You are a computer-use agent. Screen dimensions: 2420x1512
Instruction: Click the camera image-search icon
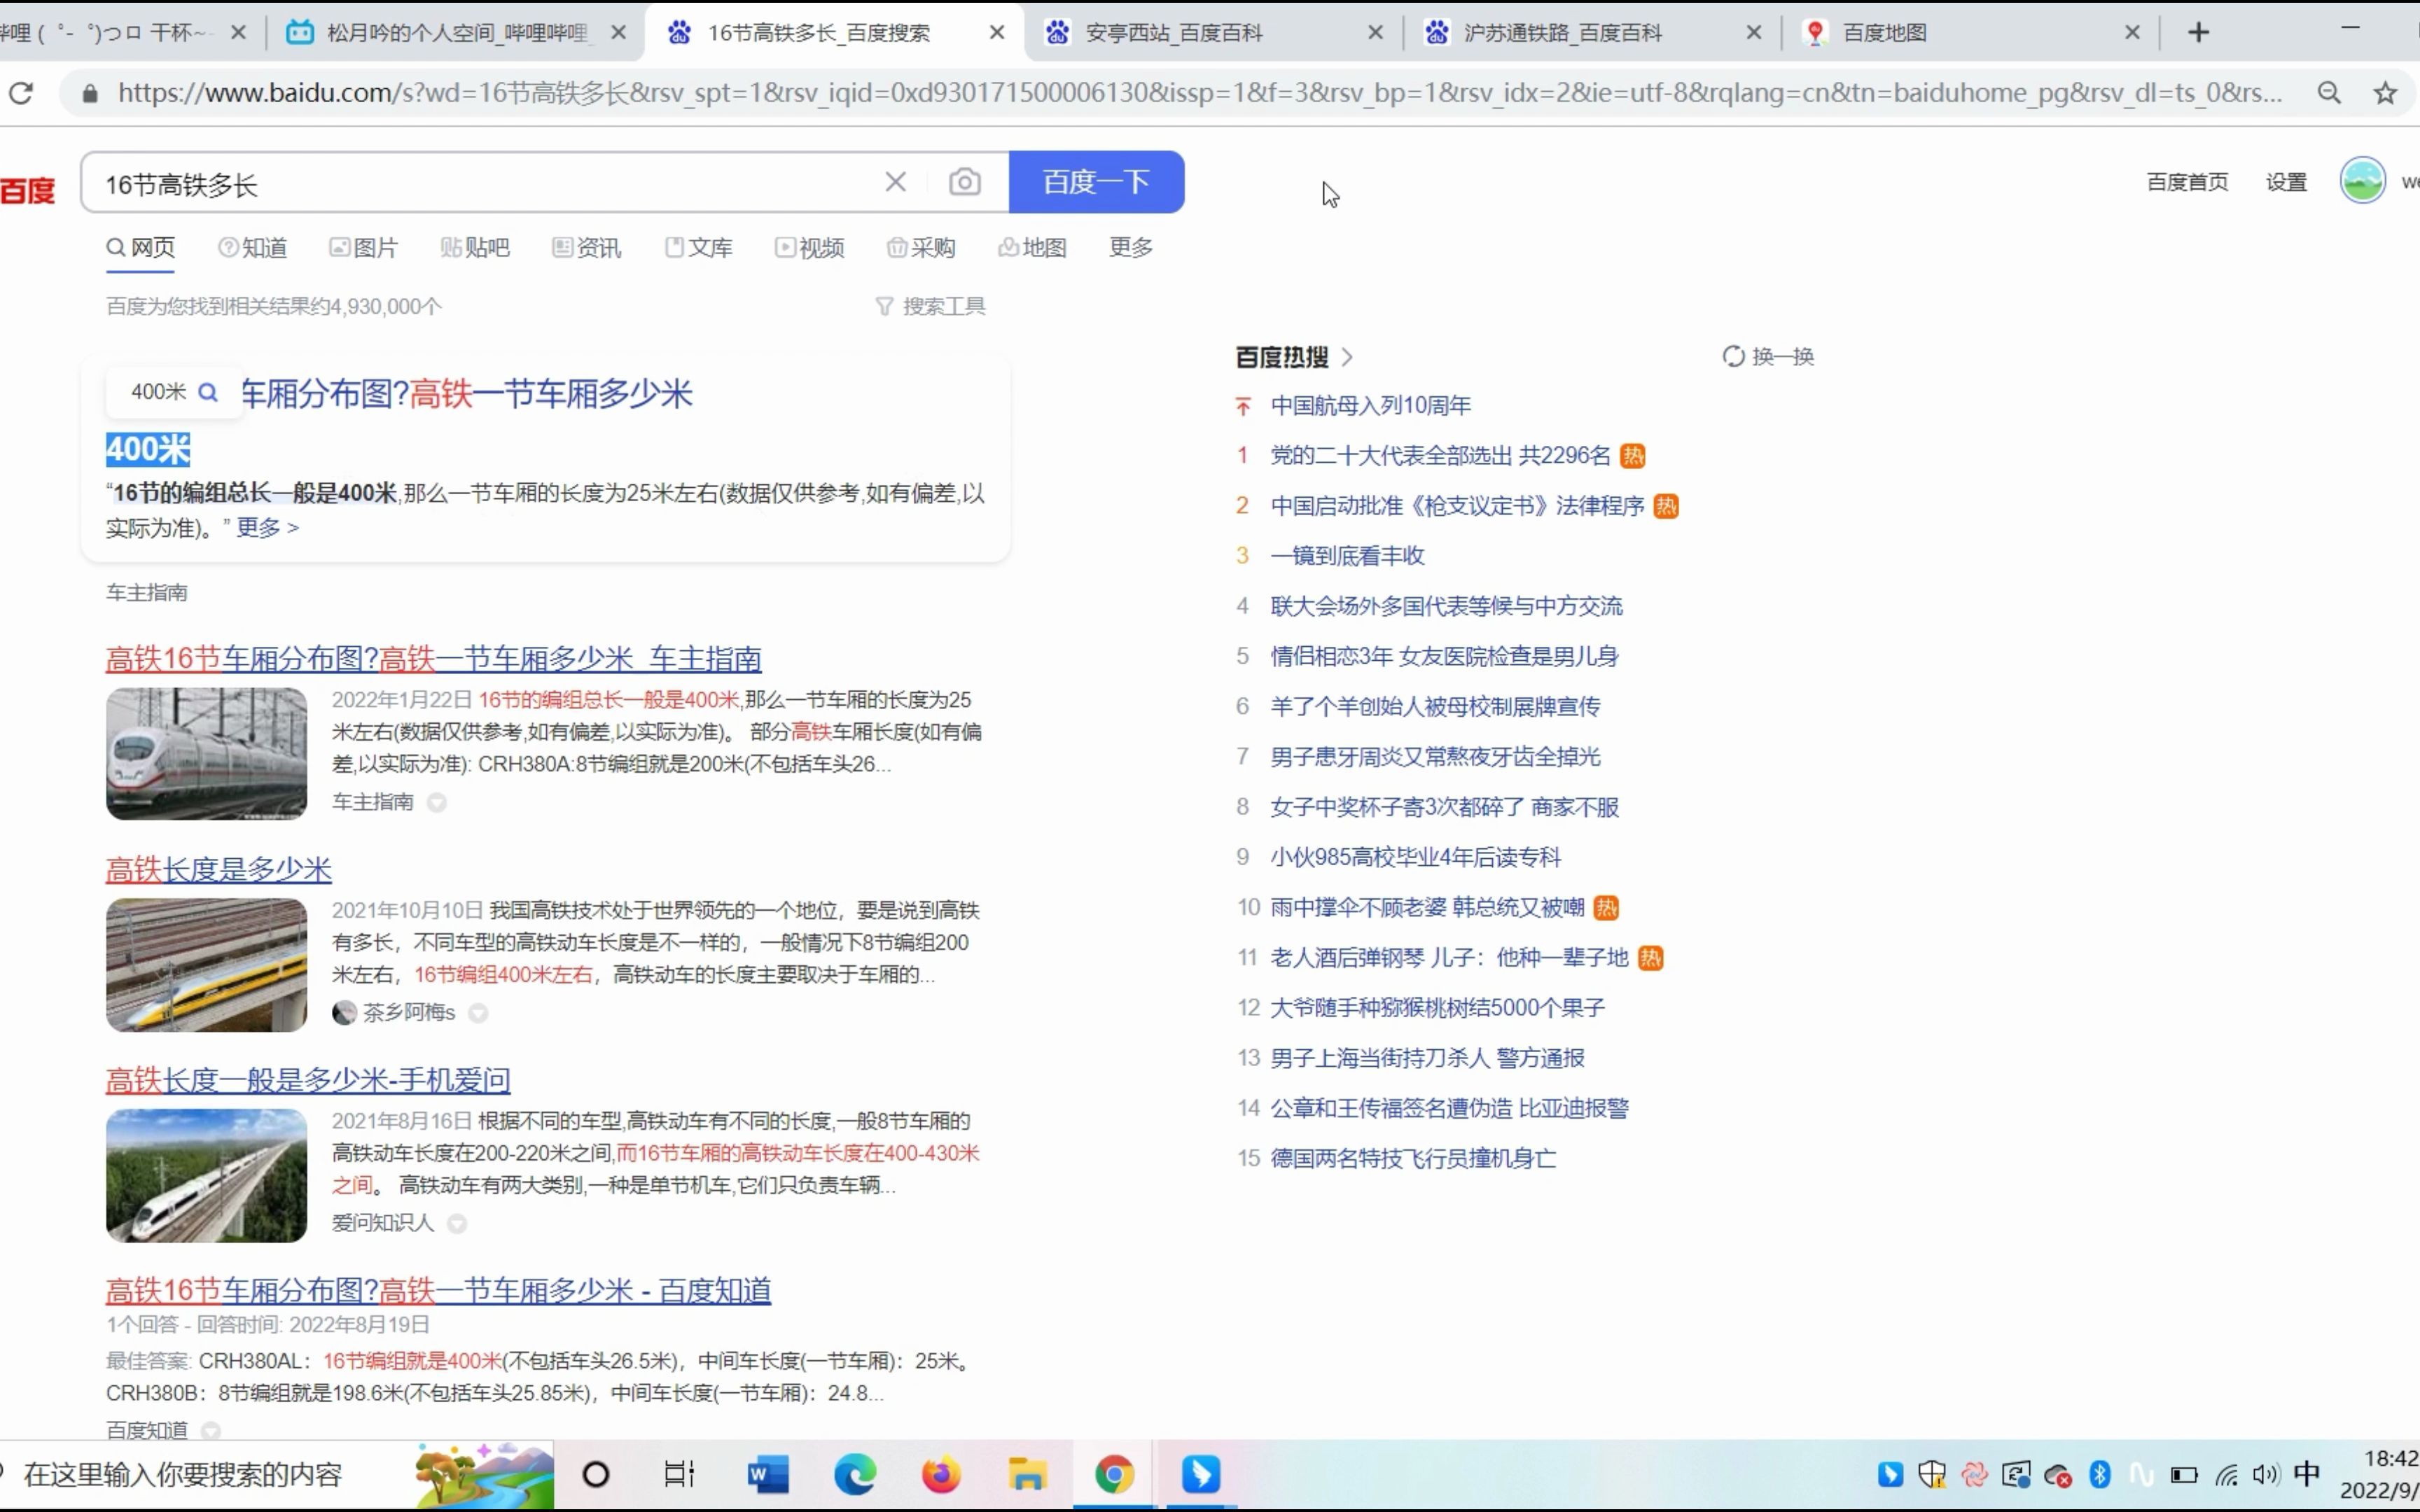[964, 182]
